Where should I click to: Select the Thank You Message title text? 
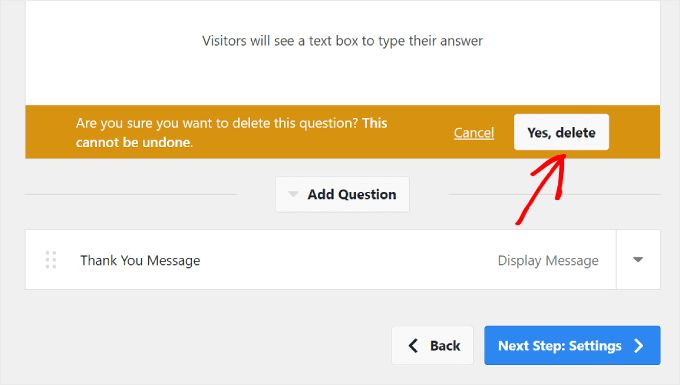click(140, 261)
